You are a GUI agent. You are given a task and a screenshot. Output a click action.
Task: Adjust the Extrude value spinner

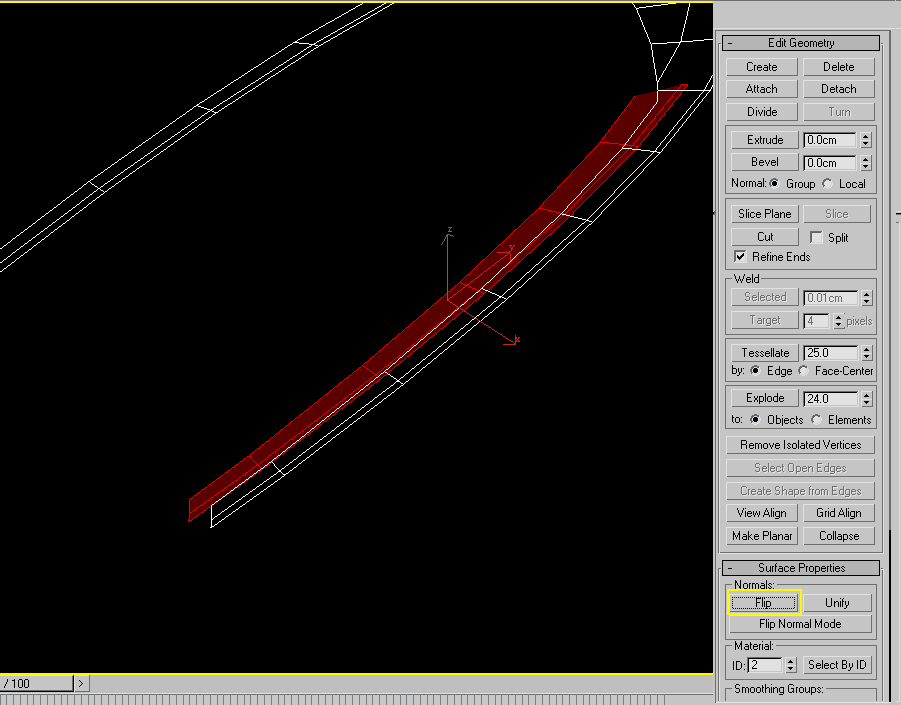tap(865, 140)
